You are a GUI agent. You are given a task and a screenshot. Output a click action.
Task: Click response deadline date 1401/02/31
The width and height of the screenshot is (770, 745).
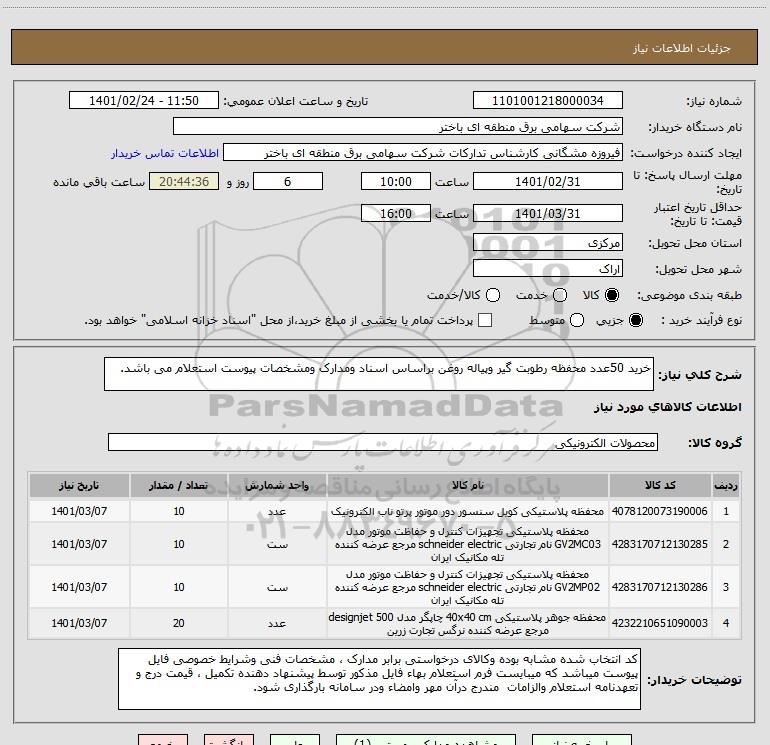(x=548, y=182)
